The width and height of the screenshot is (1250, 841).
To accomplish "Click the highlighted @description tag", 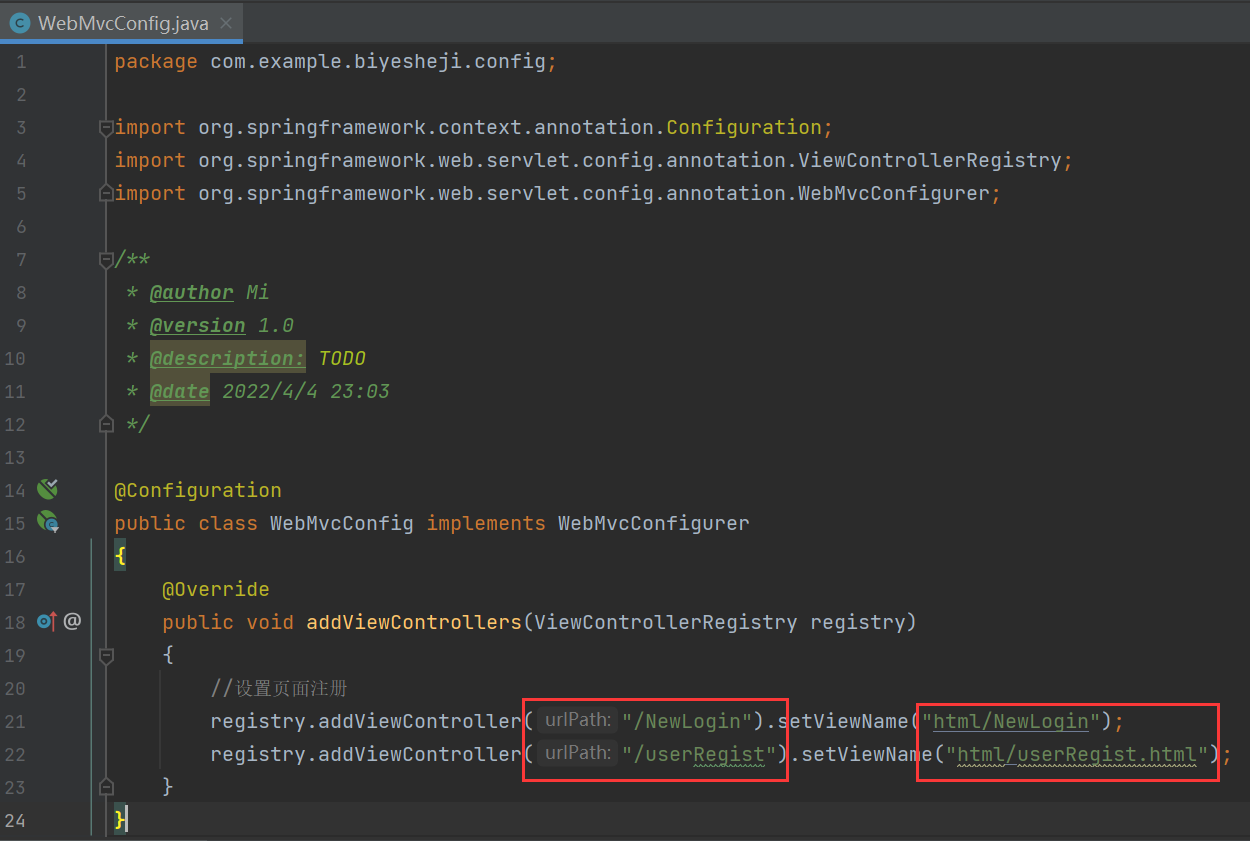I will (x=227, y=358).
